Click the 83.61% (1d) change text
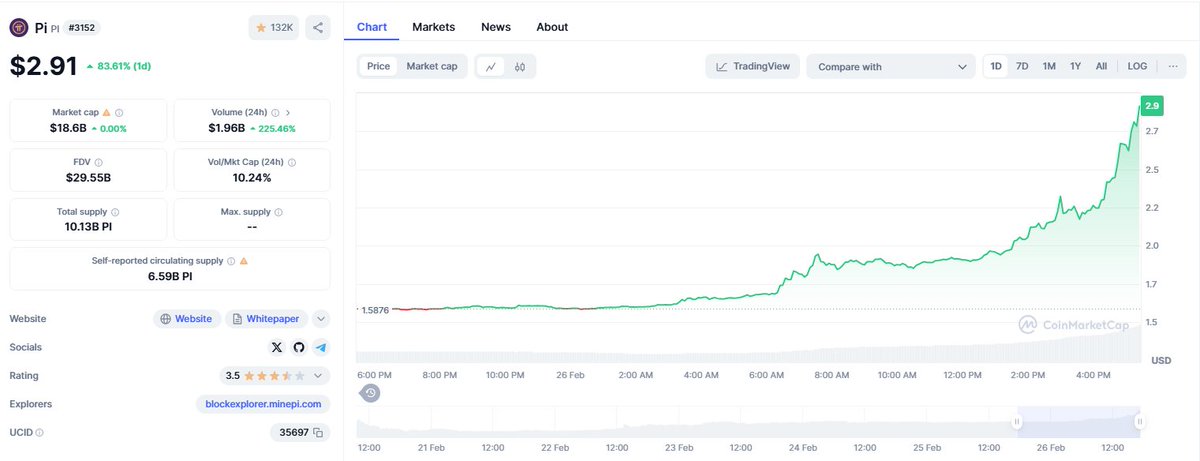1200x461 pixels. (x=124, y=66)
